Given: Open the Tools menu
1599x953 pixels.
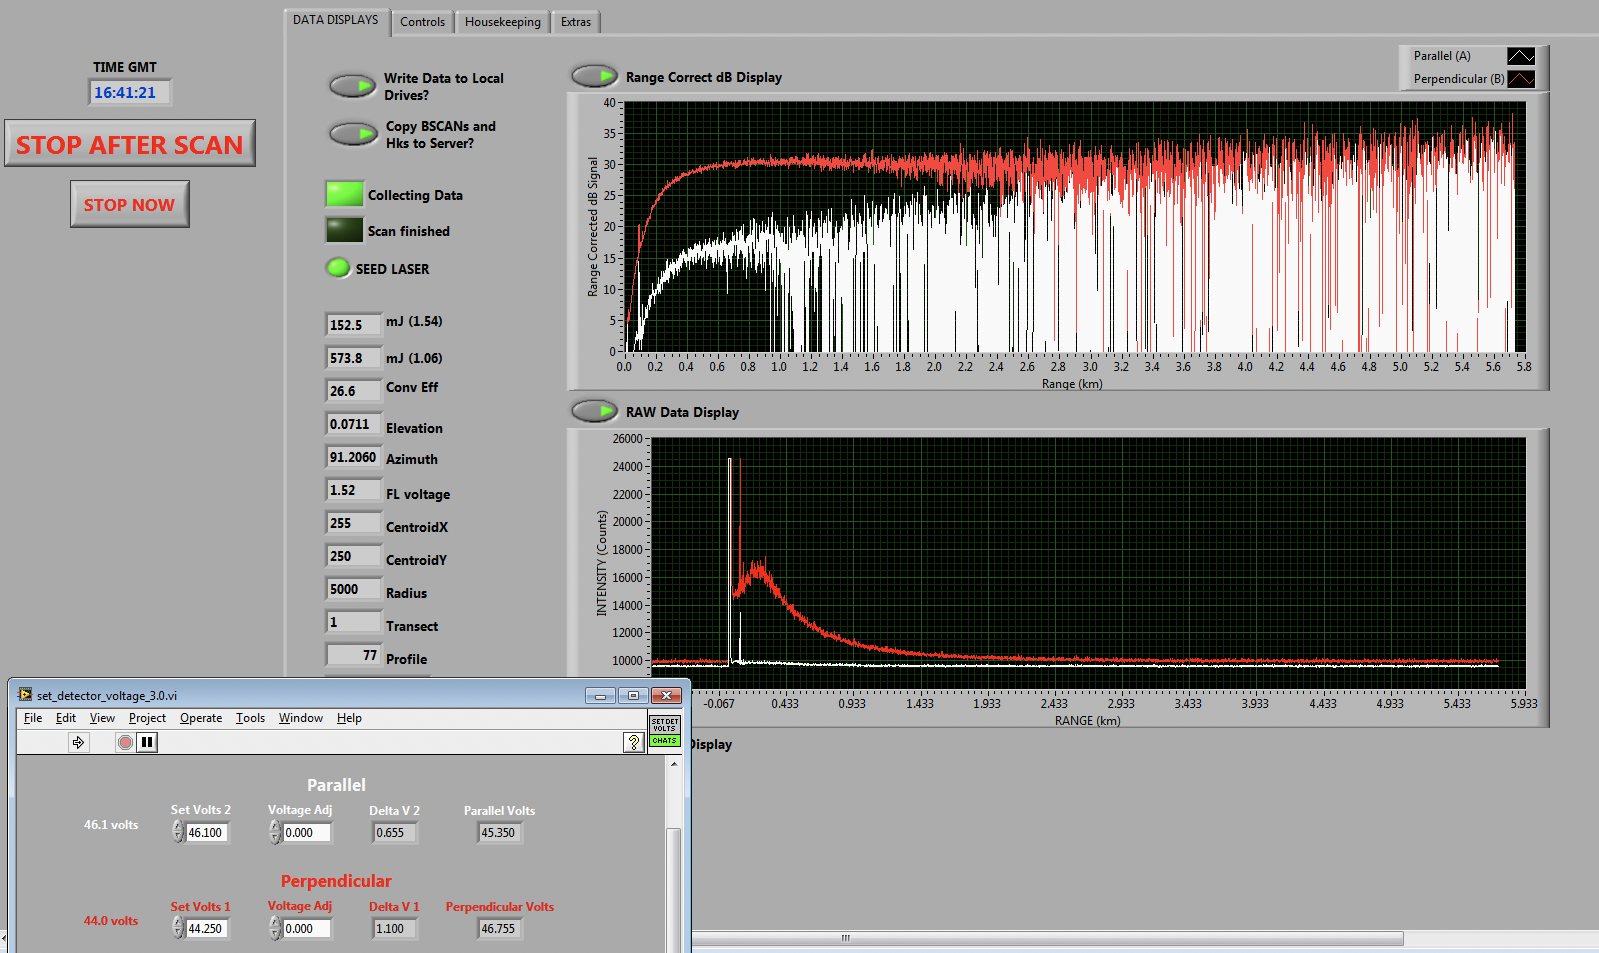Looking at the screenshot, I should tap(250, 718).
